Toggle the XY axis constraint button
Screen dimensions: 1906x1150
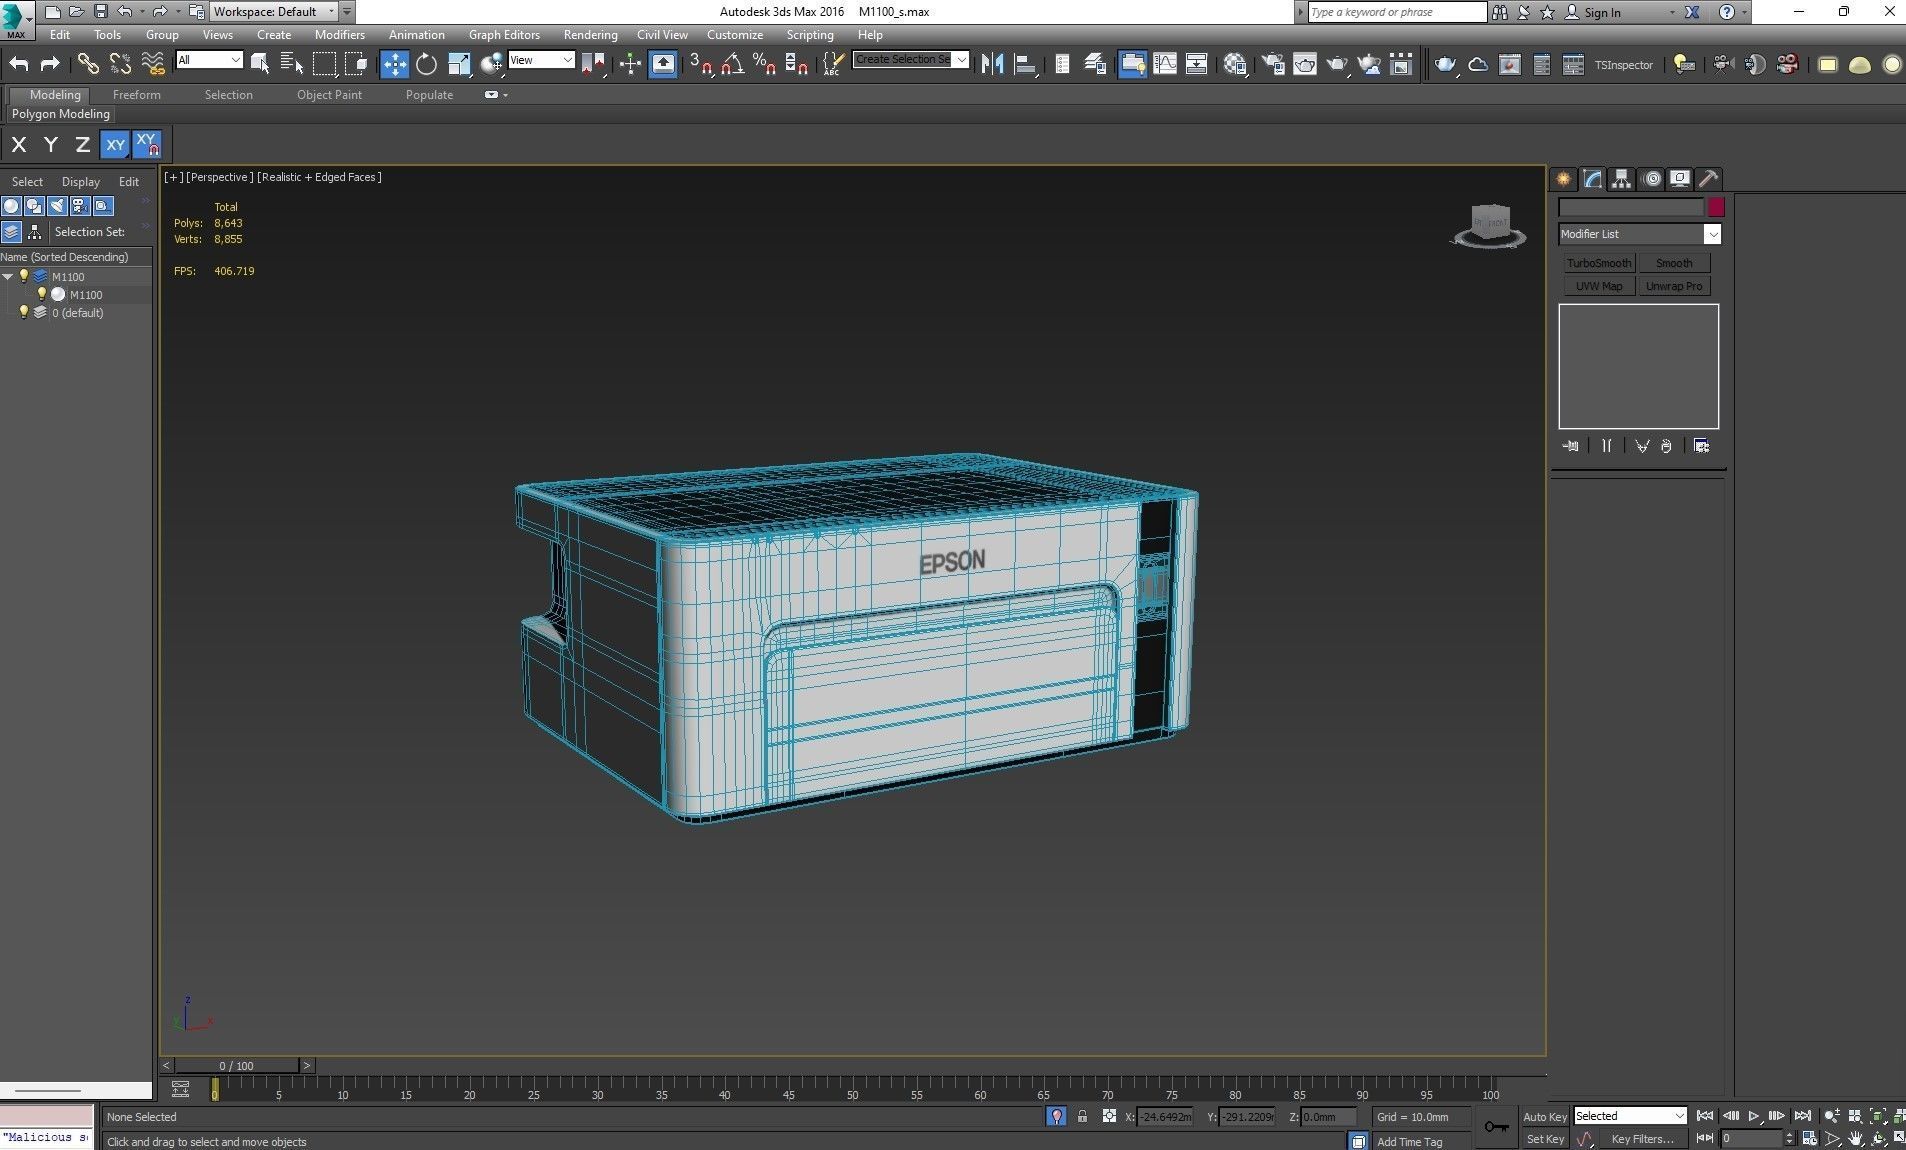(x=116, y=144)
